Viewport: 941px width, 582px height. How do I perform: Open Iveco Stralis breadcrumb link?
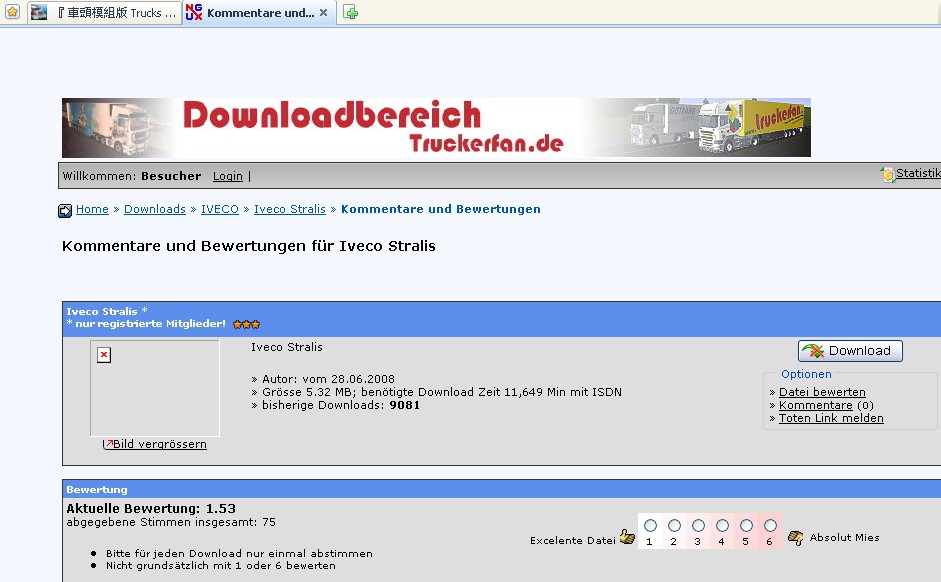289,209
